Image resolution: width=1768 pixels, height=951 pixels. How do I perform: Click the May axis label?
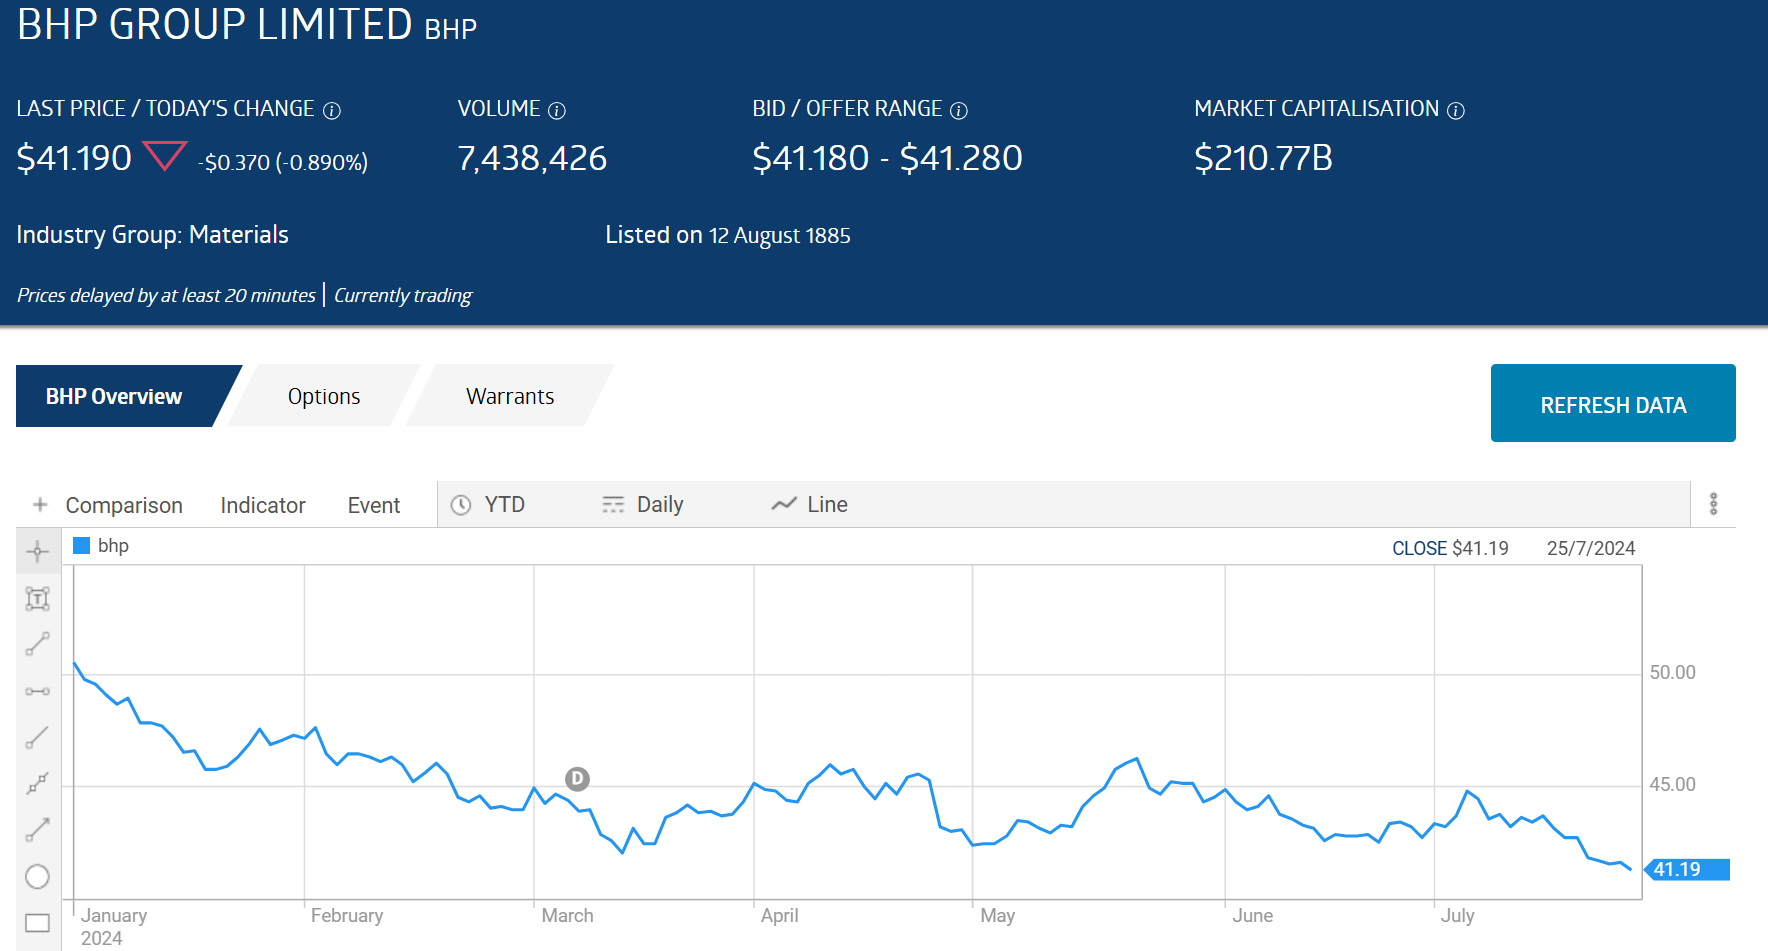997,915
